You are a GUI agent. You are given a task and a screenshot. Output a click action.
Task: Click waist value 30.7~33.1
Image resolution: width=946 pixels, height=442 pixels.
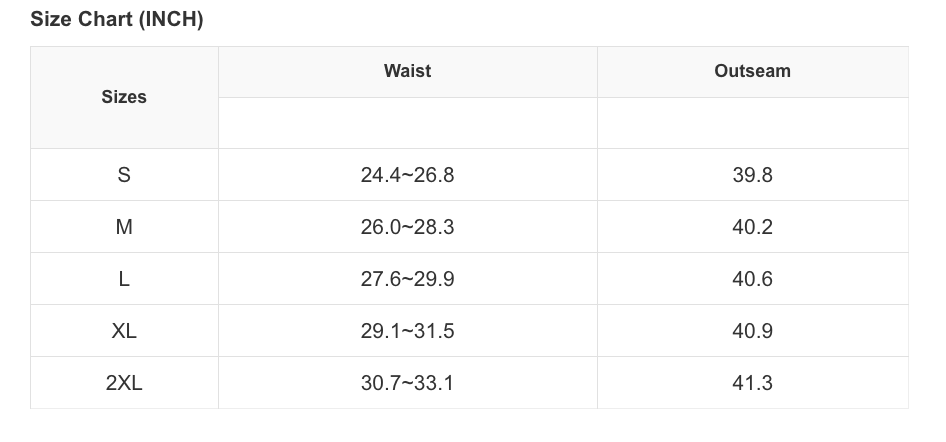click(x=407, y=383)
